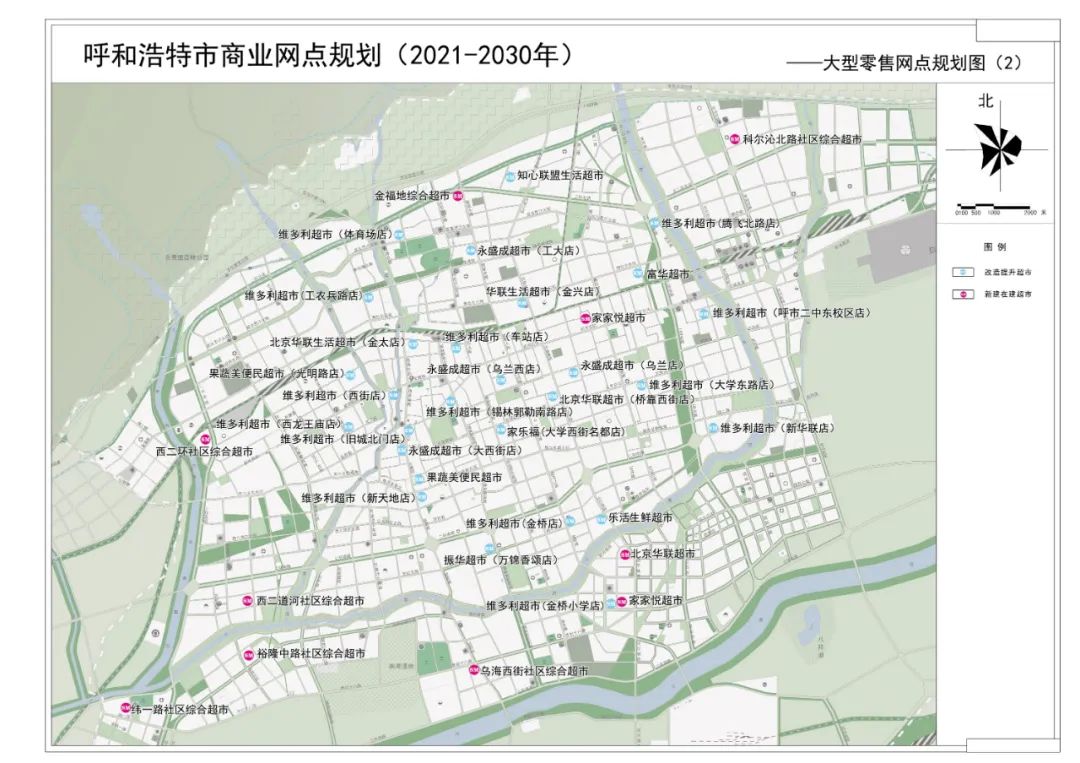Click the label 维多利超市（金桥店）
The width and height of the screenshot is (1080, 763).
click(514, 523)
